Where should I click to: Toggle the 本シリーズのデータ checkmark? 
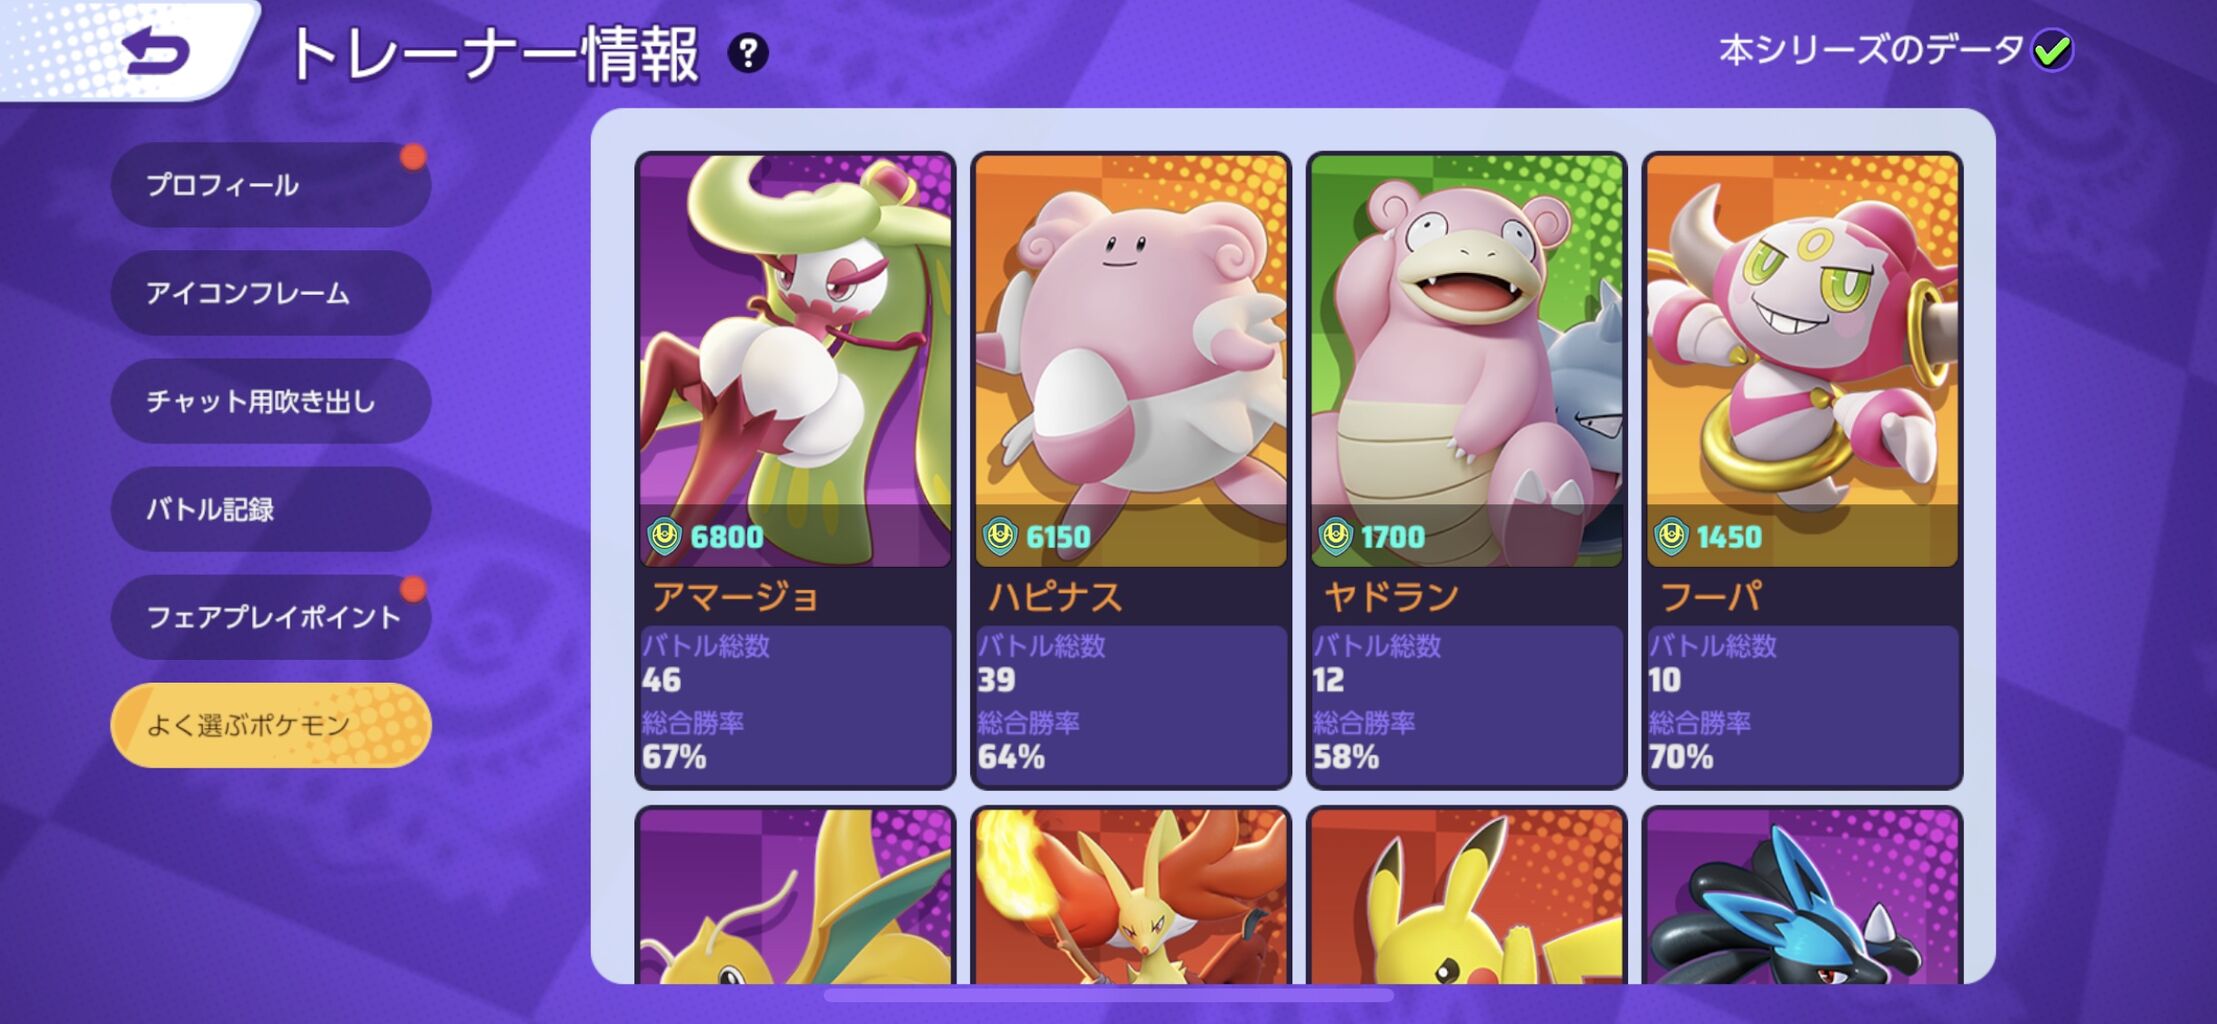[x=2053, y=50]
